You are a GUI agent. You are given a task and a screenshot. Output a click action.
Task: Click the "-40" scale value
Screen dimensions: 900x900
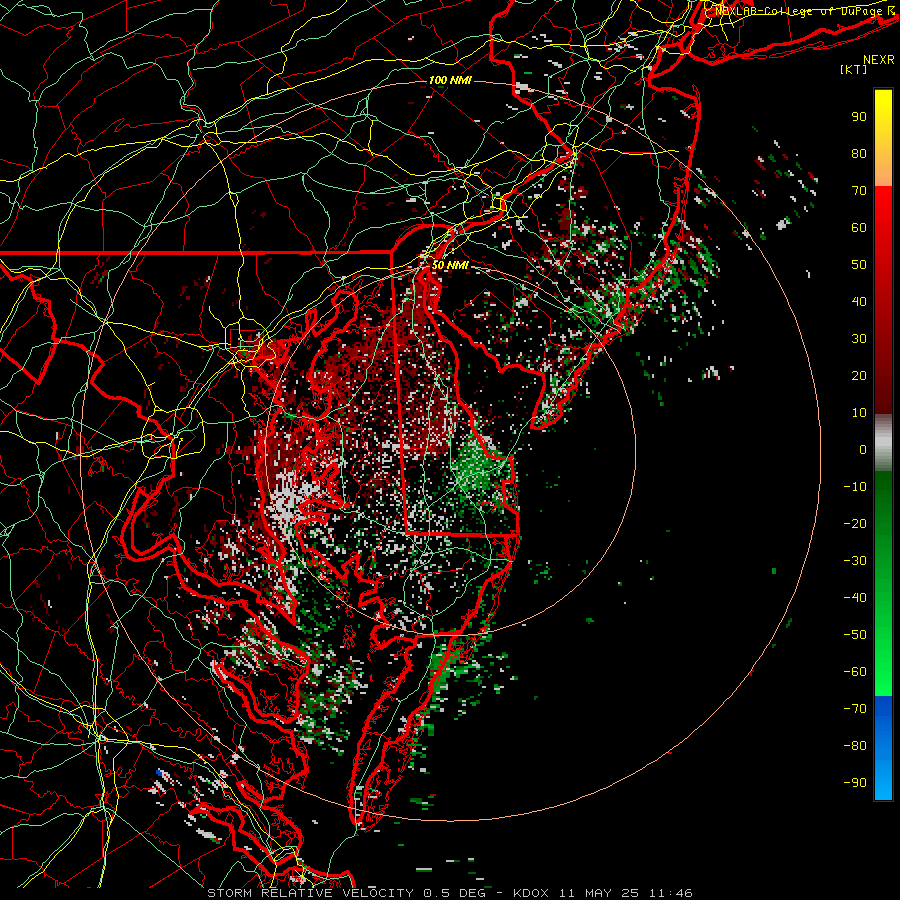coord(855,598)
